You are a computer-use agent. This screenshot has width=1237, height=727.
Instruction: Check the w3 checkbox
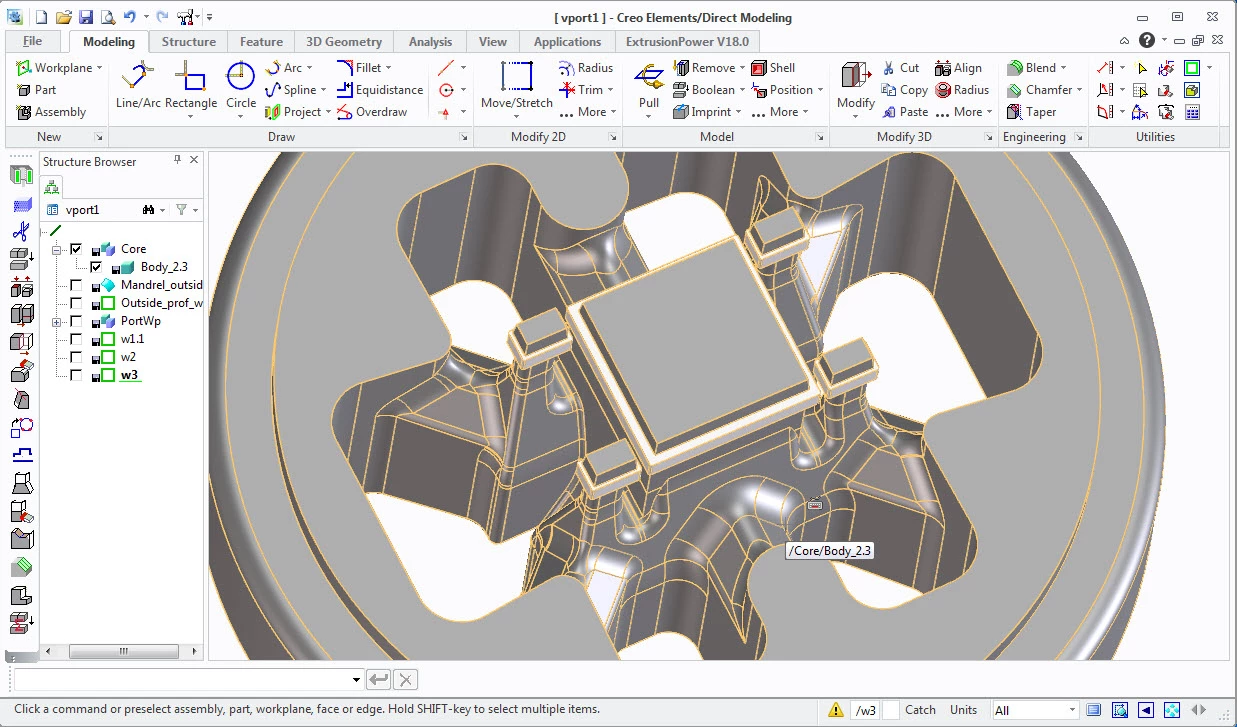pyautogui.click(x=76, y=375)
